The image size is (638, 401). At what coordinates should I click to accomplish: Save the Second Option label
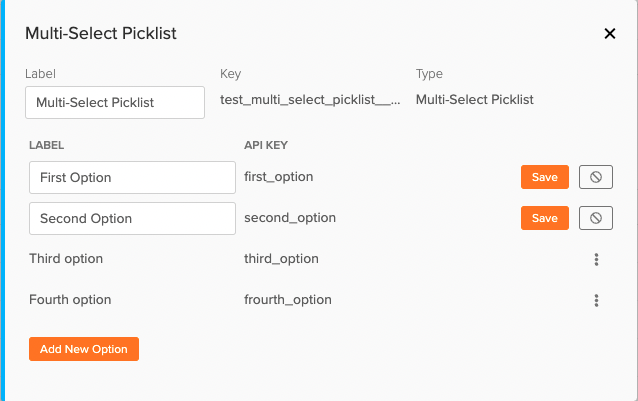tap(544, 218)
